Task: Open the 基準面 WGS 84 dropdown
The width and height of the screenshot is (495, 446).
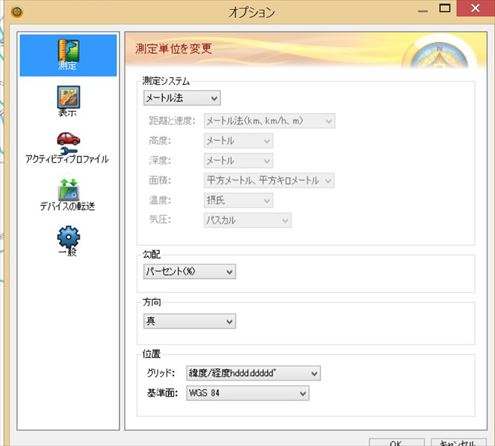Action: coord(248,393)
